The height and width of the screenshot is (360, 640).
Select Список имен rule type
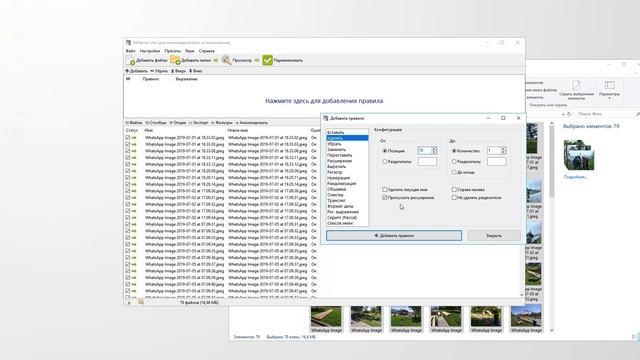pos(347,223)
